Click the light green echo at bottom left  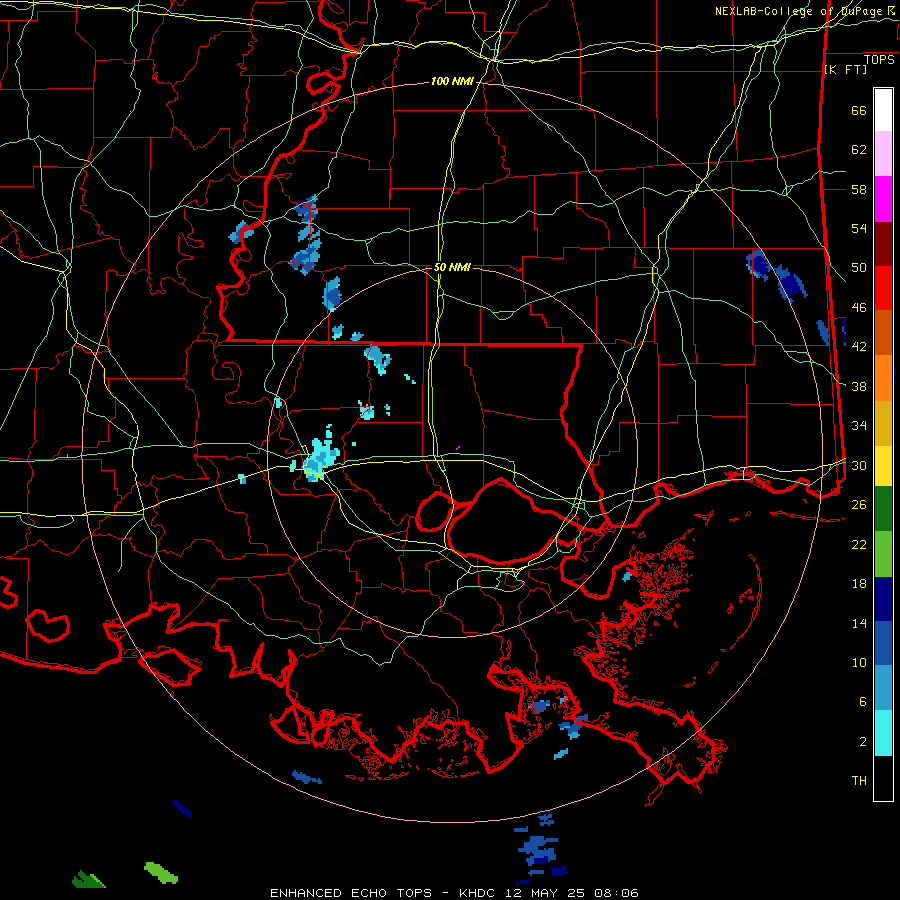[x=161, y=872]
